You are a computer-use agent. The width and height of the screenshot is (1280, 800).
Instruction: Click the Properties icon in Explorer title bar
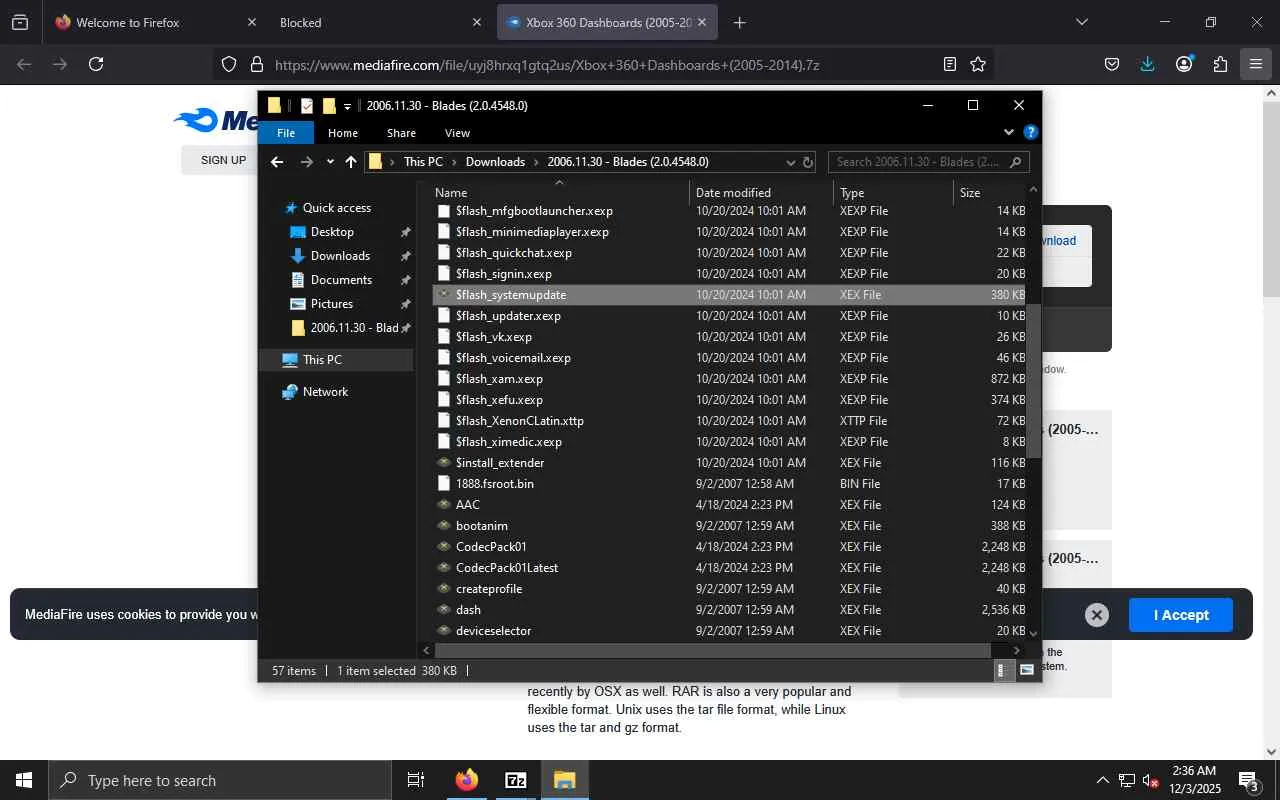tap(307, 105)
